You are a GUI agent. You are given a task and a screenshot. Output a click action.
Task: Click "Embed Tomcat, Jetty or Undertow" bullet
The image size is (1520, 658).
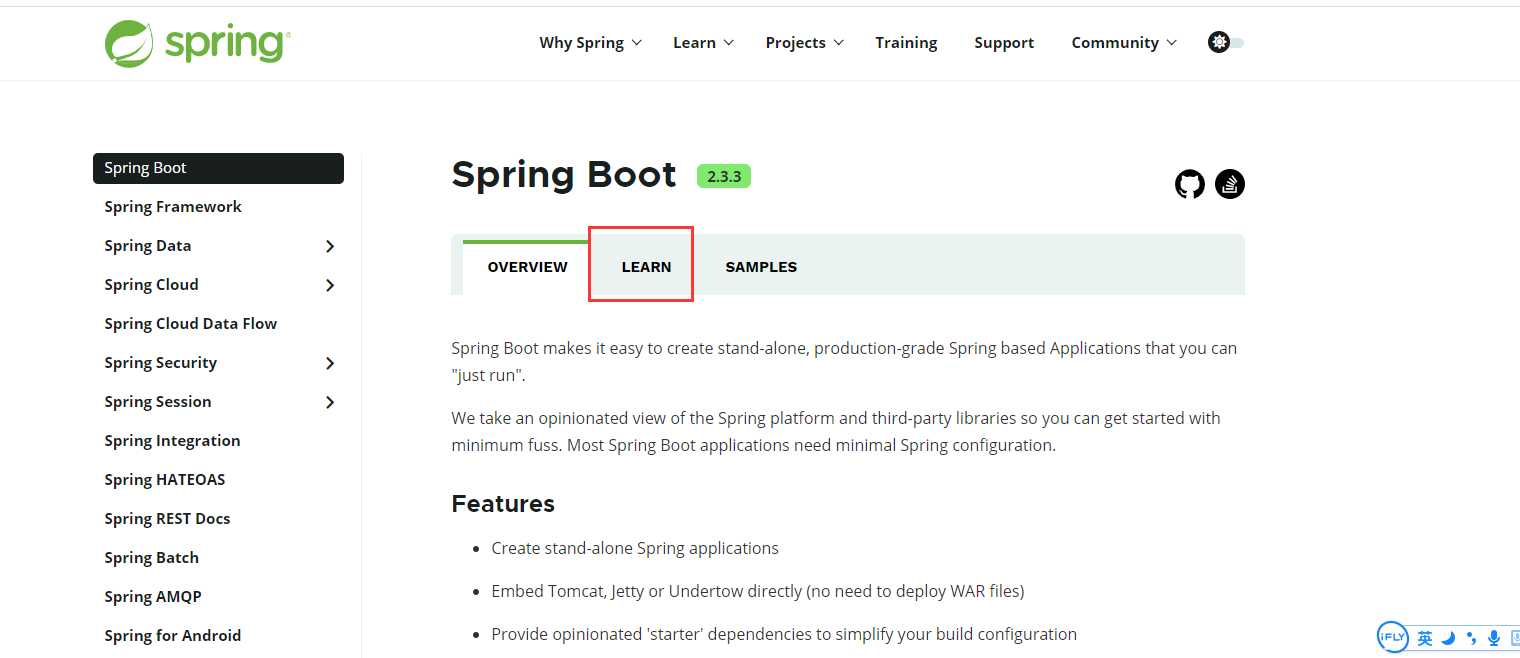[x=758, y=591]
